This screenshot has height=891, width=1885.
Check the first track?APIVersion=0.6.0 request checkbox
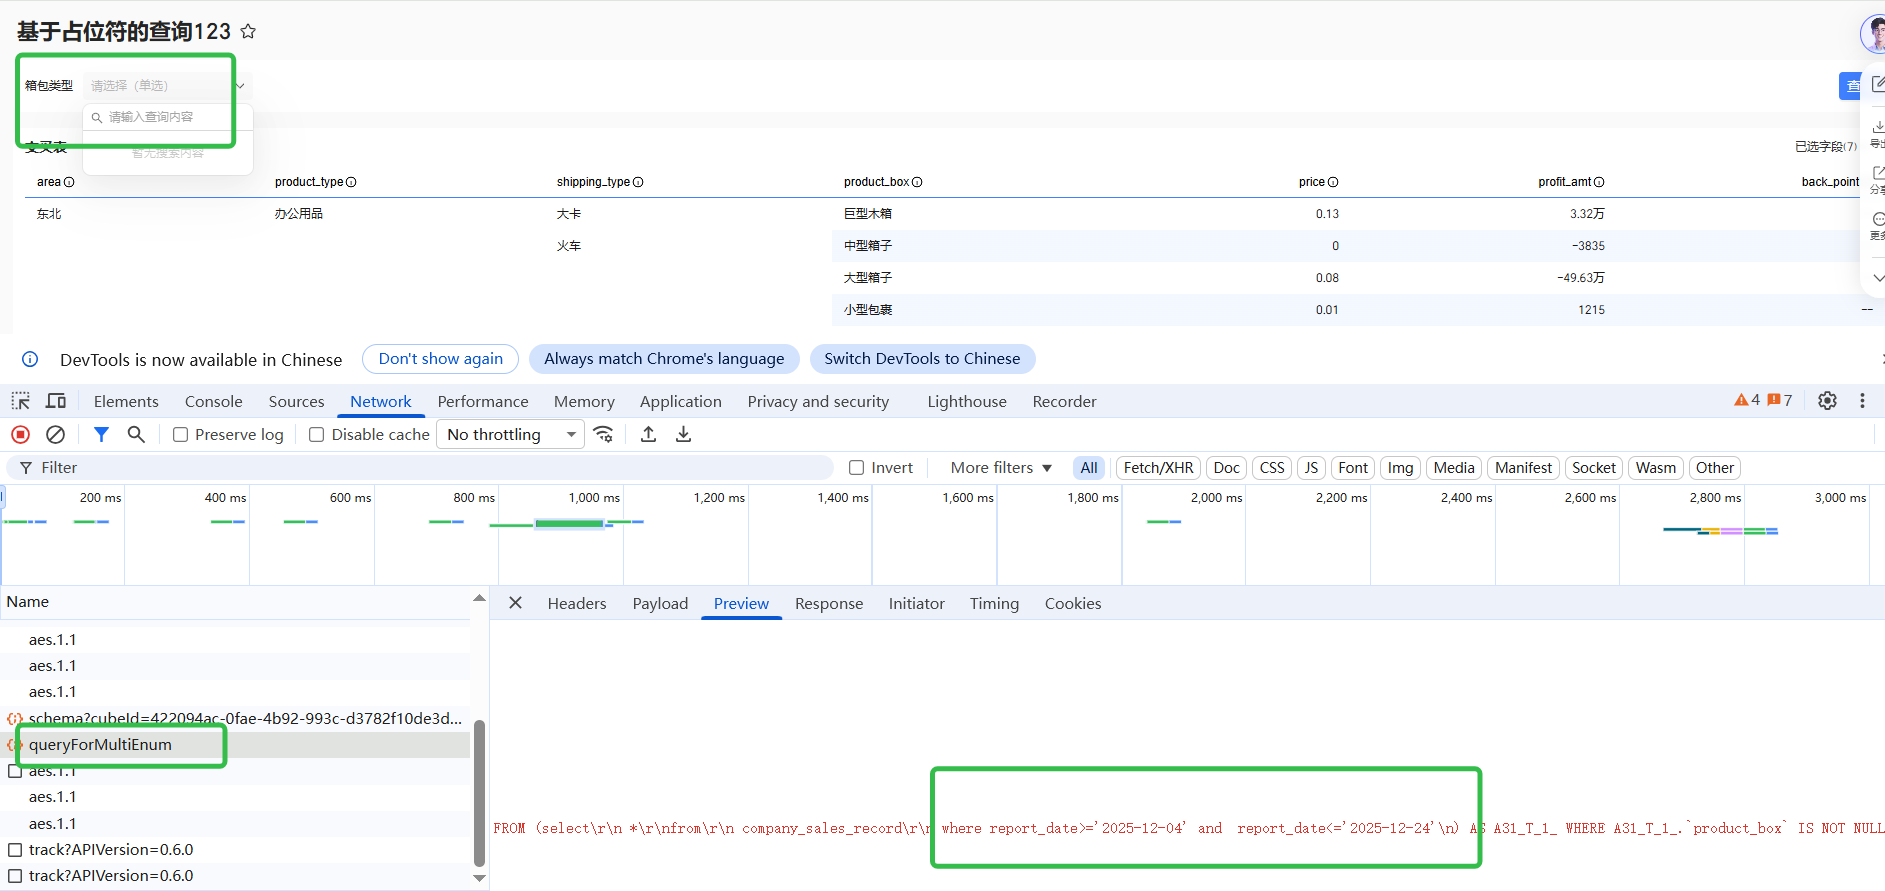[x=15, y=850]
